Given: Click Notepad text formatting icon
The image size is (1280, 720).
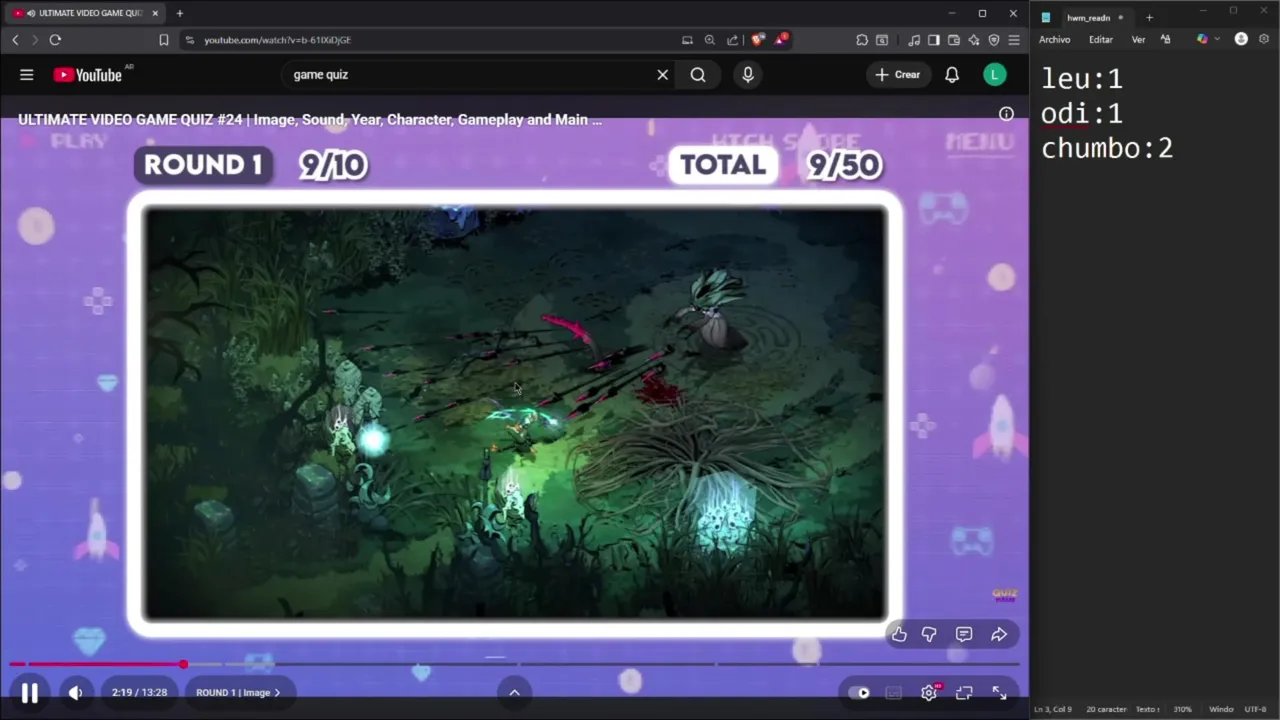Looking at the screenshot, I should tap(1165, 40).
